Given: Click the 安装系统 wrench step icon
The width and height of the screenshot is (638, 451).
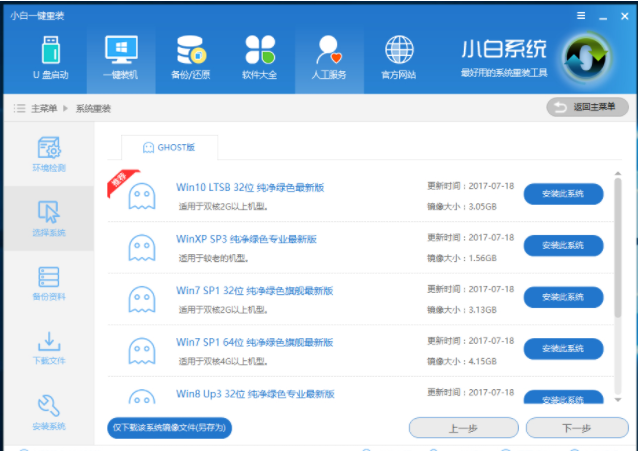Looking at the screenshot, I should [x=48, y=412].
